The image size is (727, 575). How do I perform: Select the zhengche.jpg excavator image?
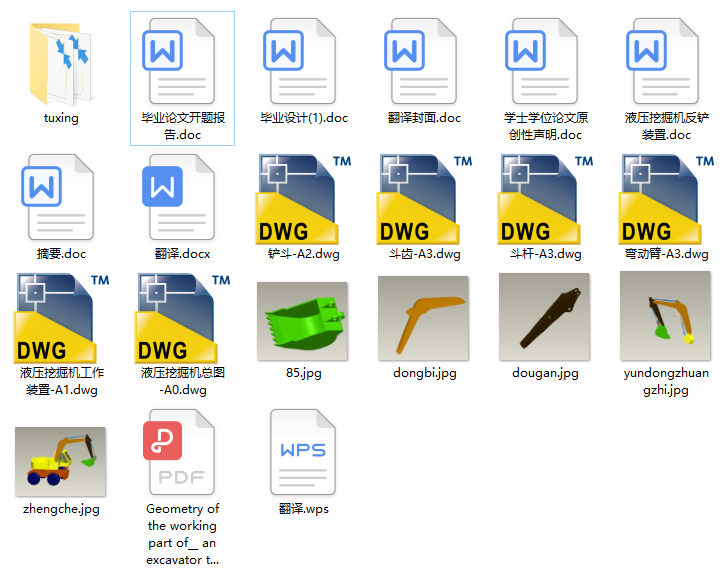click(61, 460)
